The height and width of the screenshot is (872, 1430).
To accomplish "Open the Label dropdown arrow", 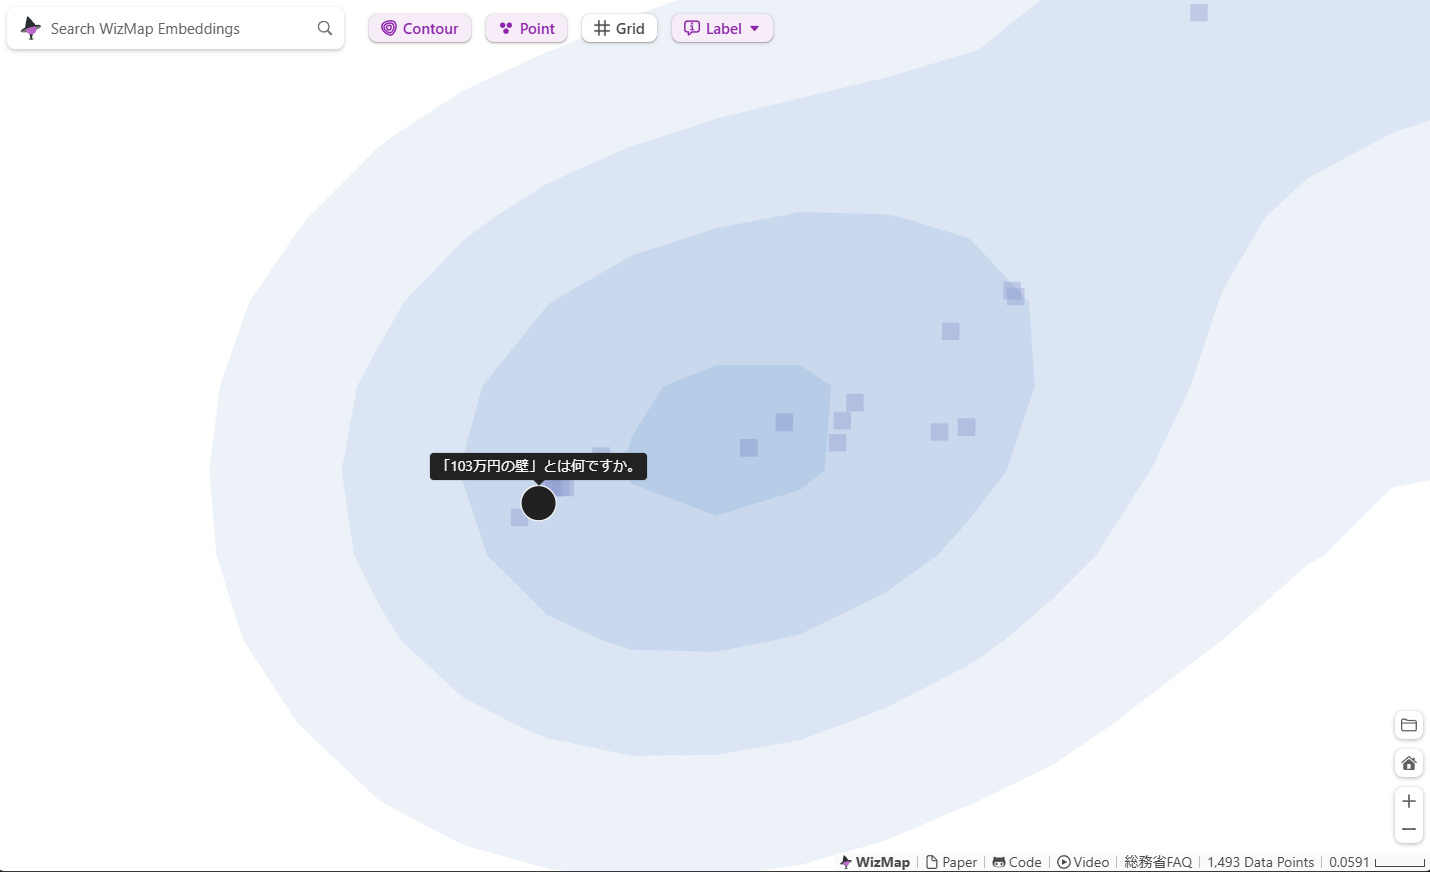I will click(x=755, y=28).
